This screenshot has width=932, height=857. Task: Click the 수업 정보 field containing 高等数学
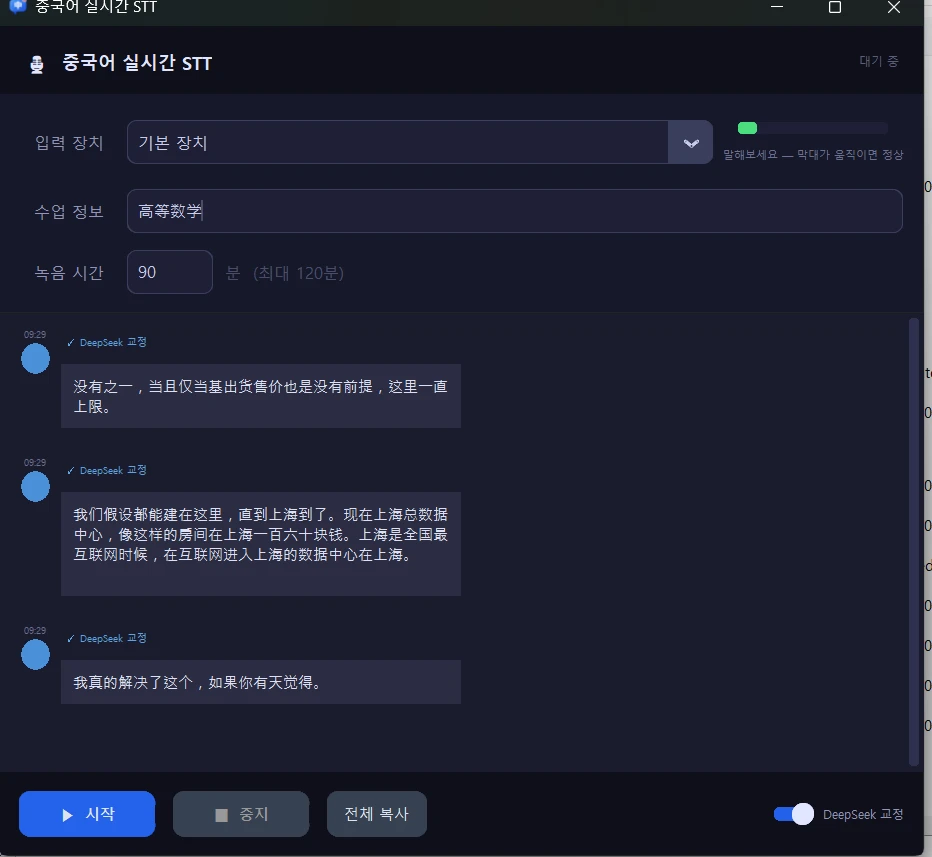pos(515,211)
